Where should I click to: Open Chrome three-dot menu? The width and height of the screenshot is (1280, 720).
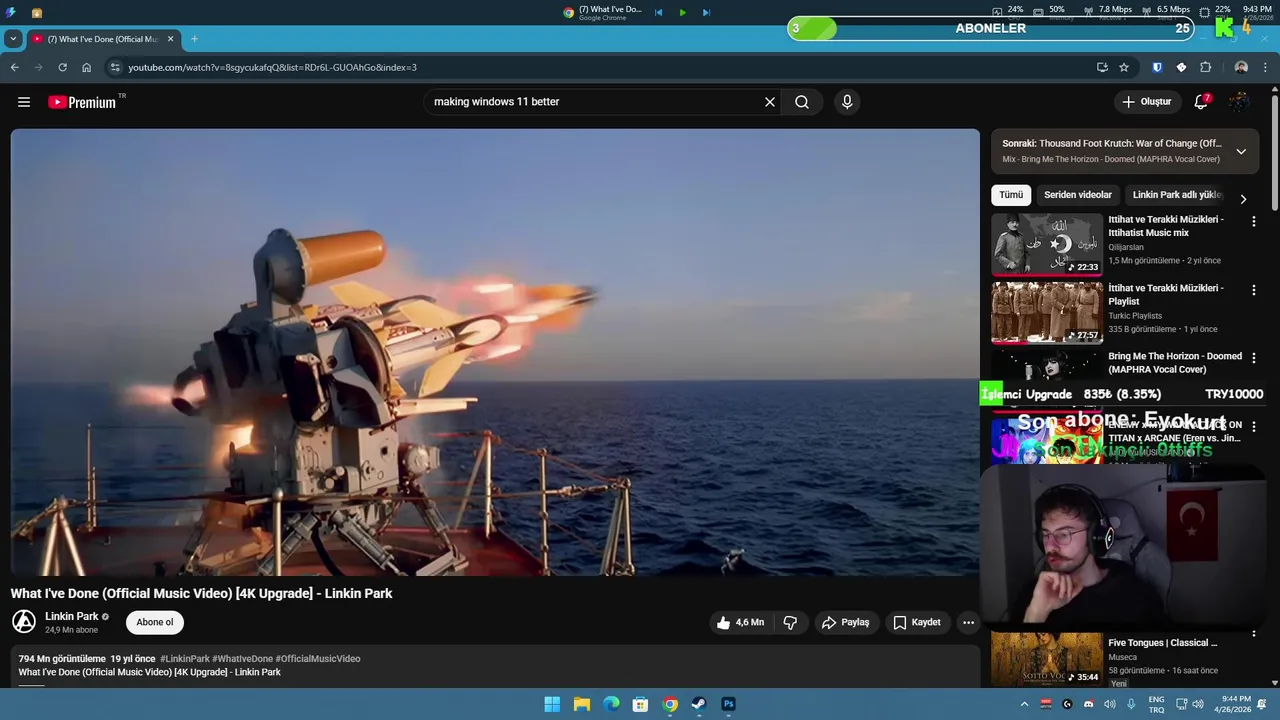(1265, 67)
